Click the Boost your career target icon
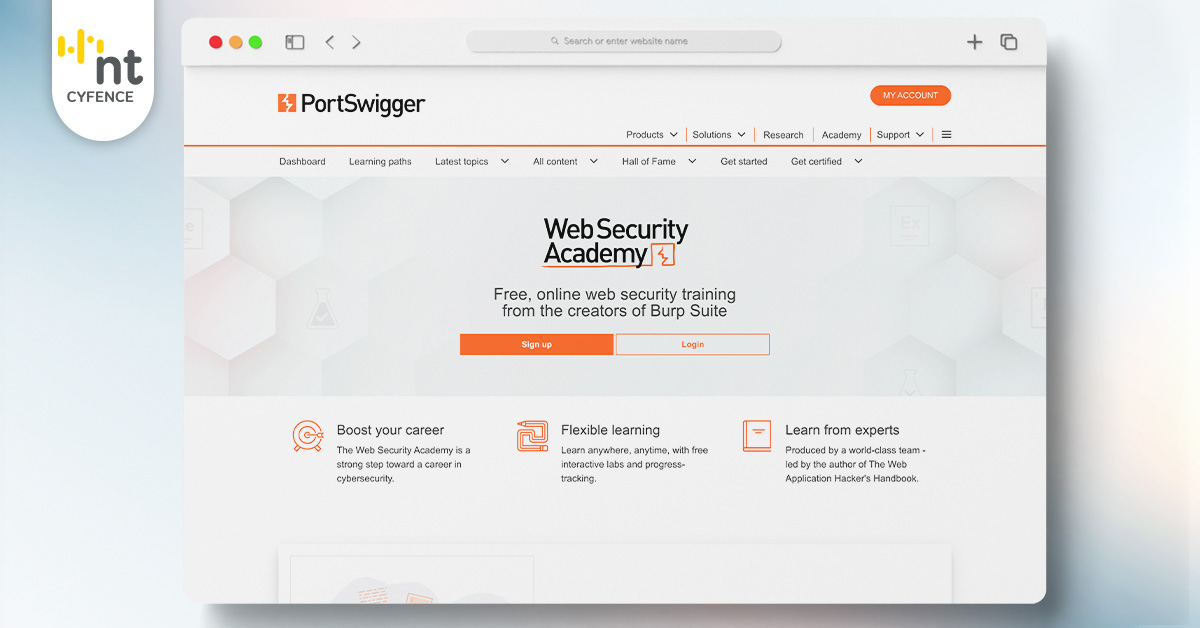Image resolution: width=1200 pixels, height=628 pixels. [308, 436]
